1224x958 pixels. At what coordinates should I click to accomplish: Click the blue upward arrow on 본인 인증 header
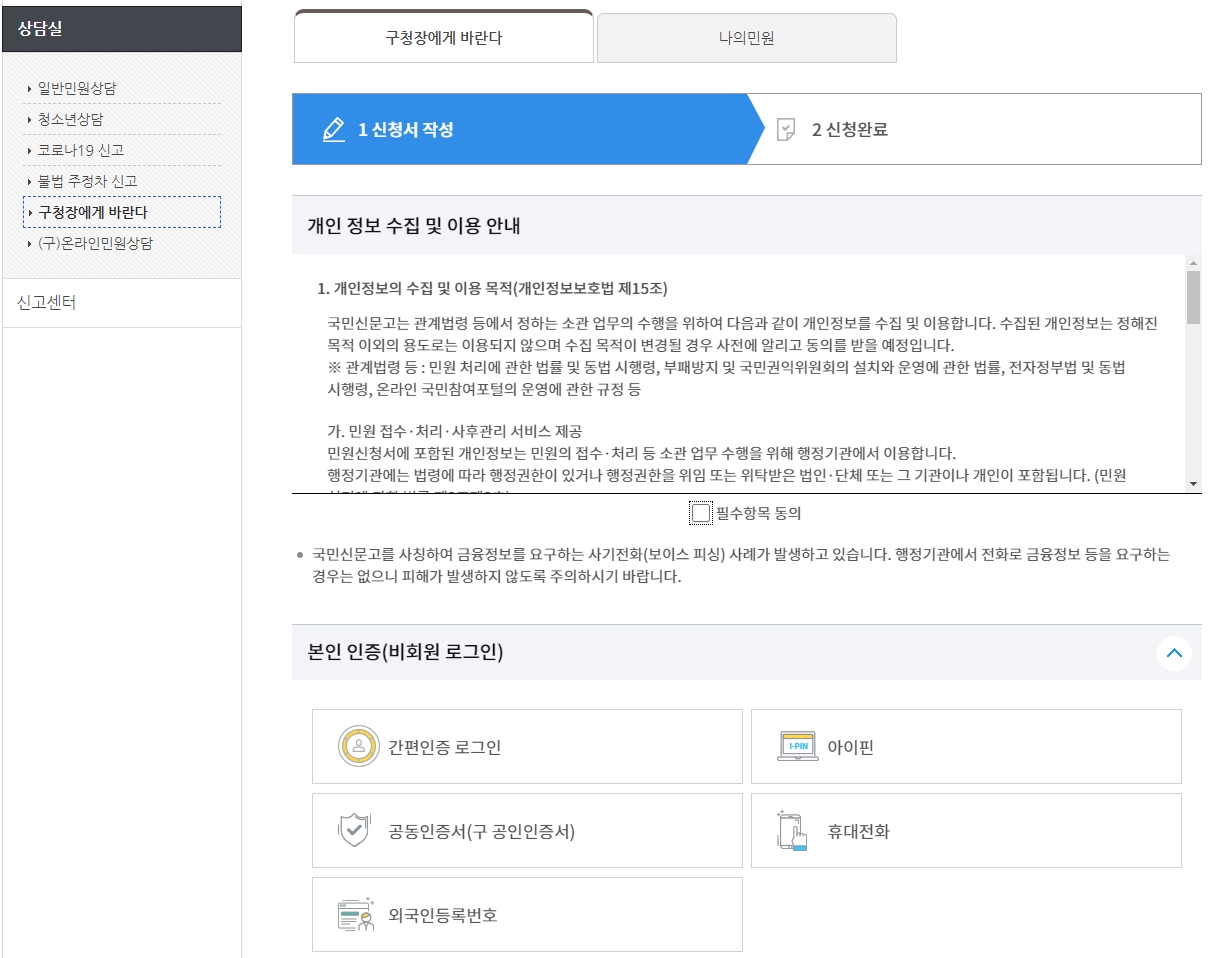(x=1175, y=654)
